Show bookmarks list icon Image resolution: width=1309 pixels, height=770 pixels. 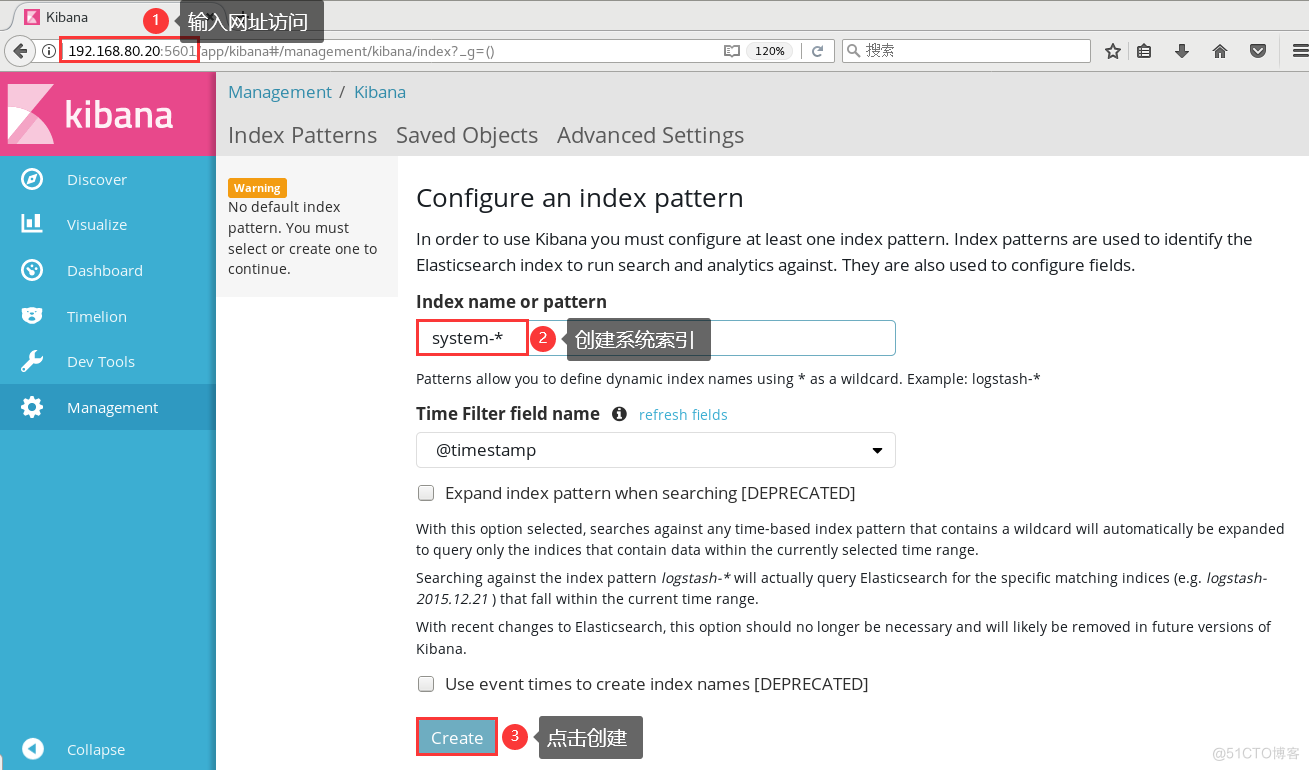[1145, 51]
